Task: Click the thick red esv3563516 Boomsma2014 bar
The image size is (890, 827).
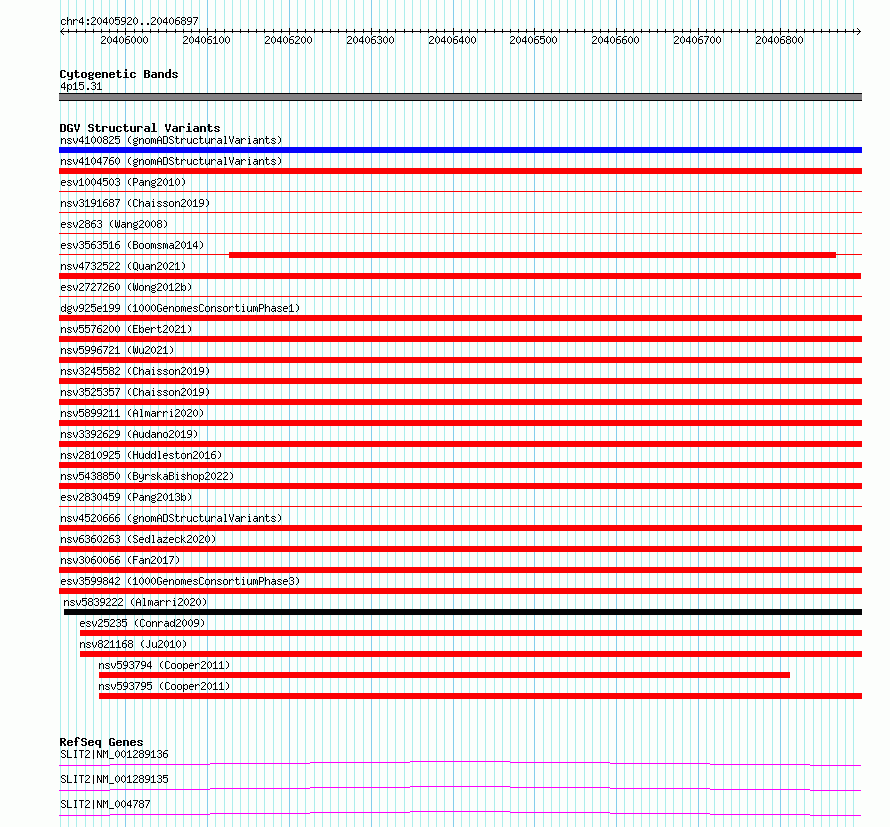Action: pos(532,255)
